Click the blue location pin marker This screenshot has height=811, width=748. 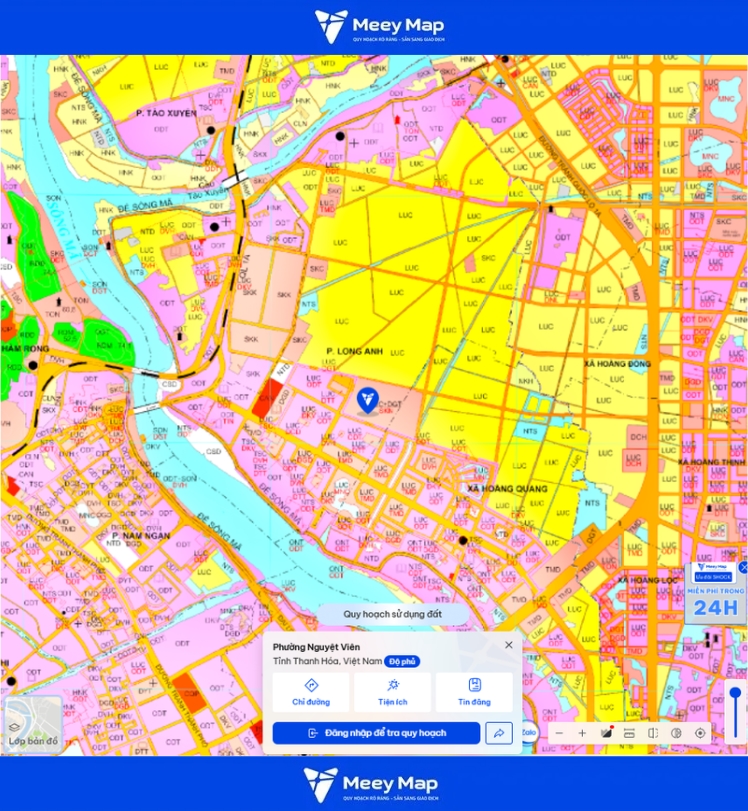367,400
